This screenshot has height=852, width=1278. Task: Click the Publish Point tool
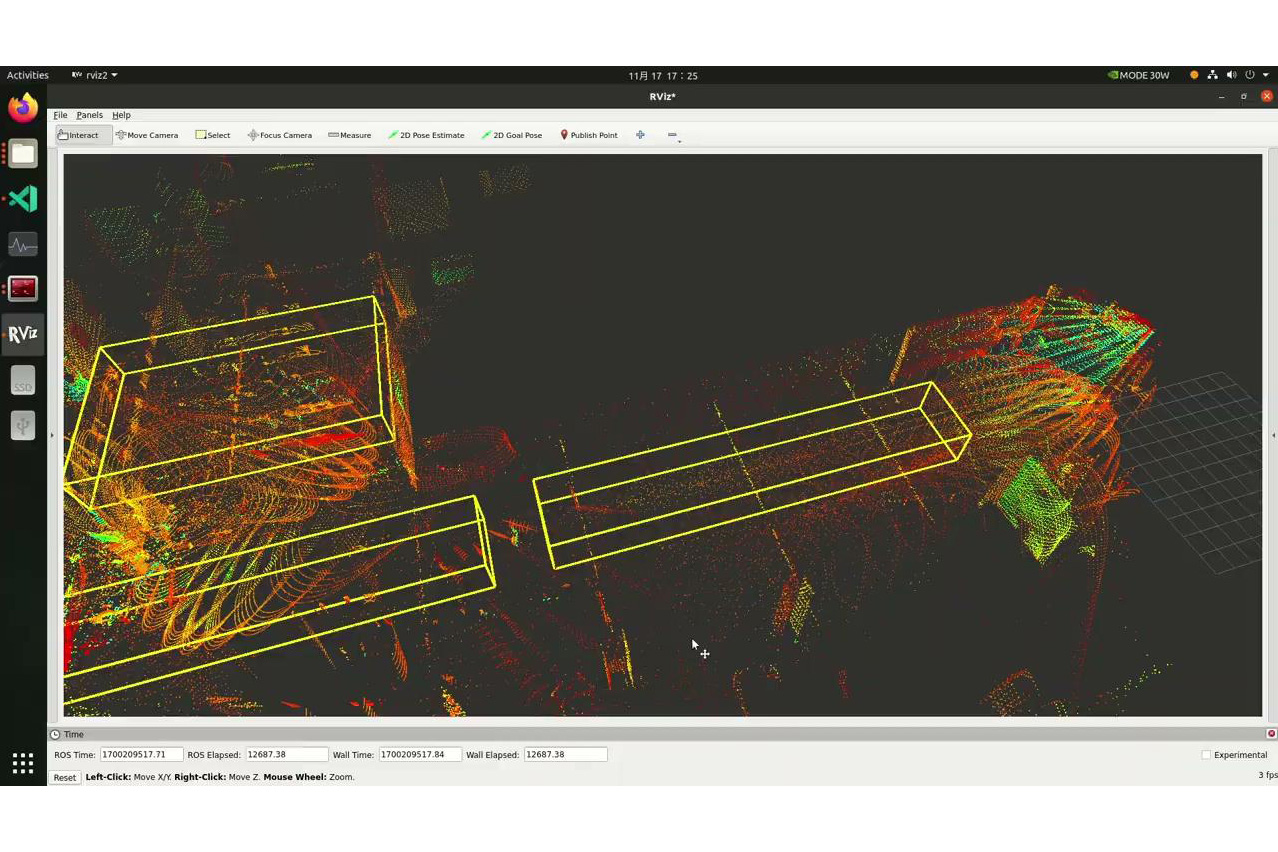click(x=588, y=135)
